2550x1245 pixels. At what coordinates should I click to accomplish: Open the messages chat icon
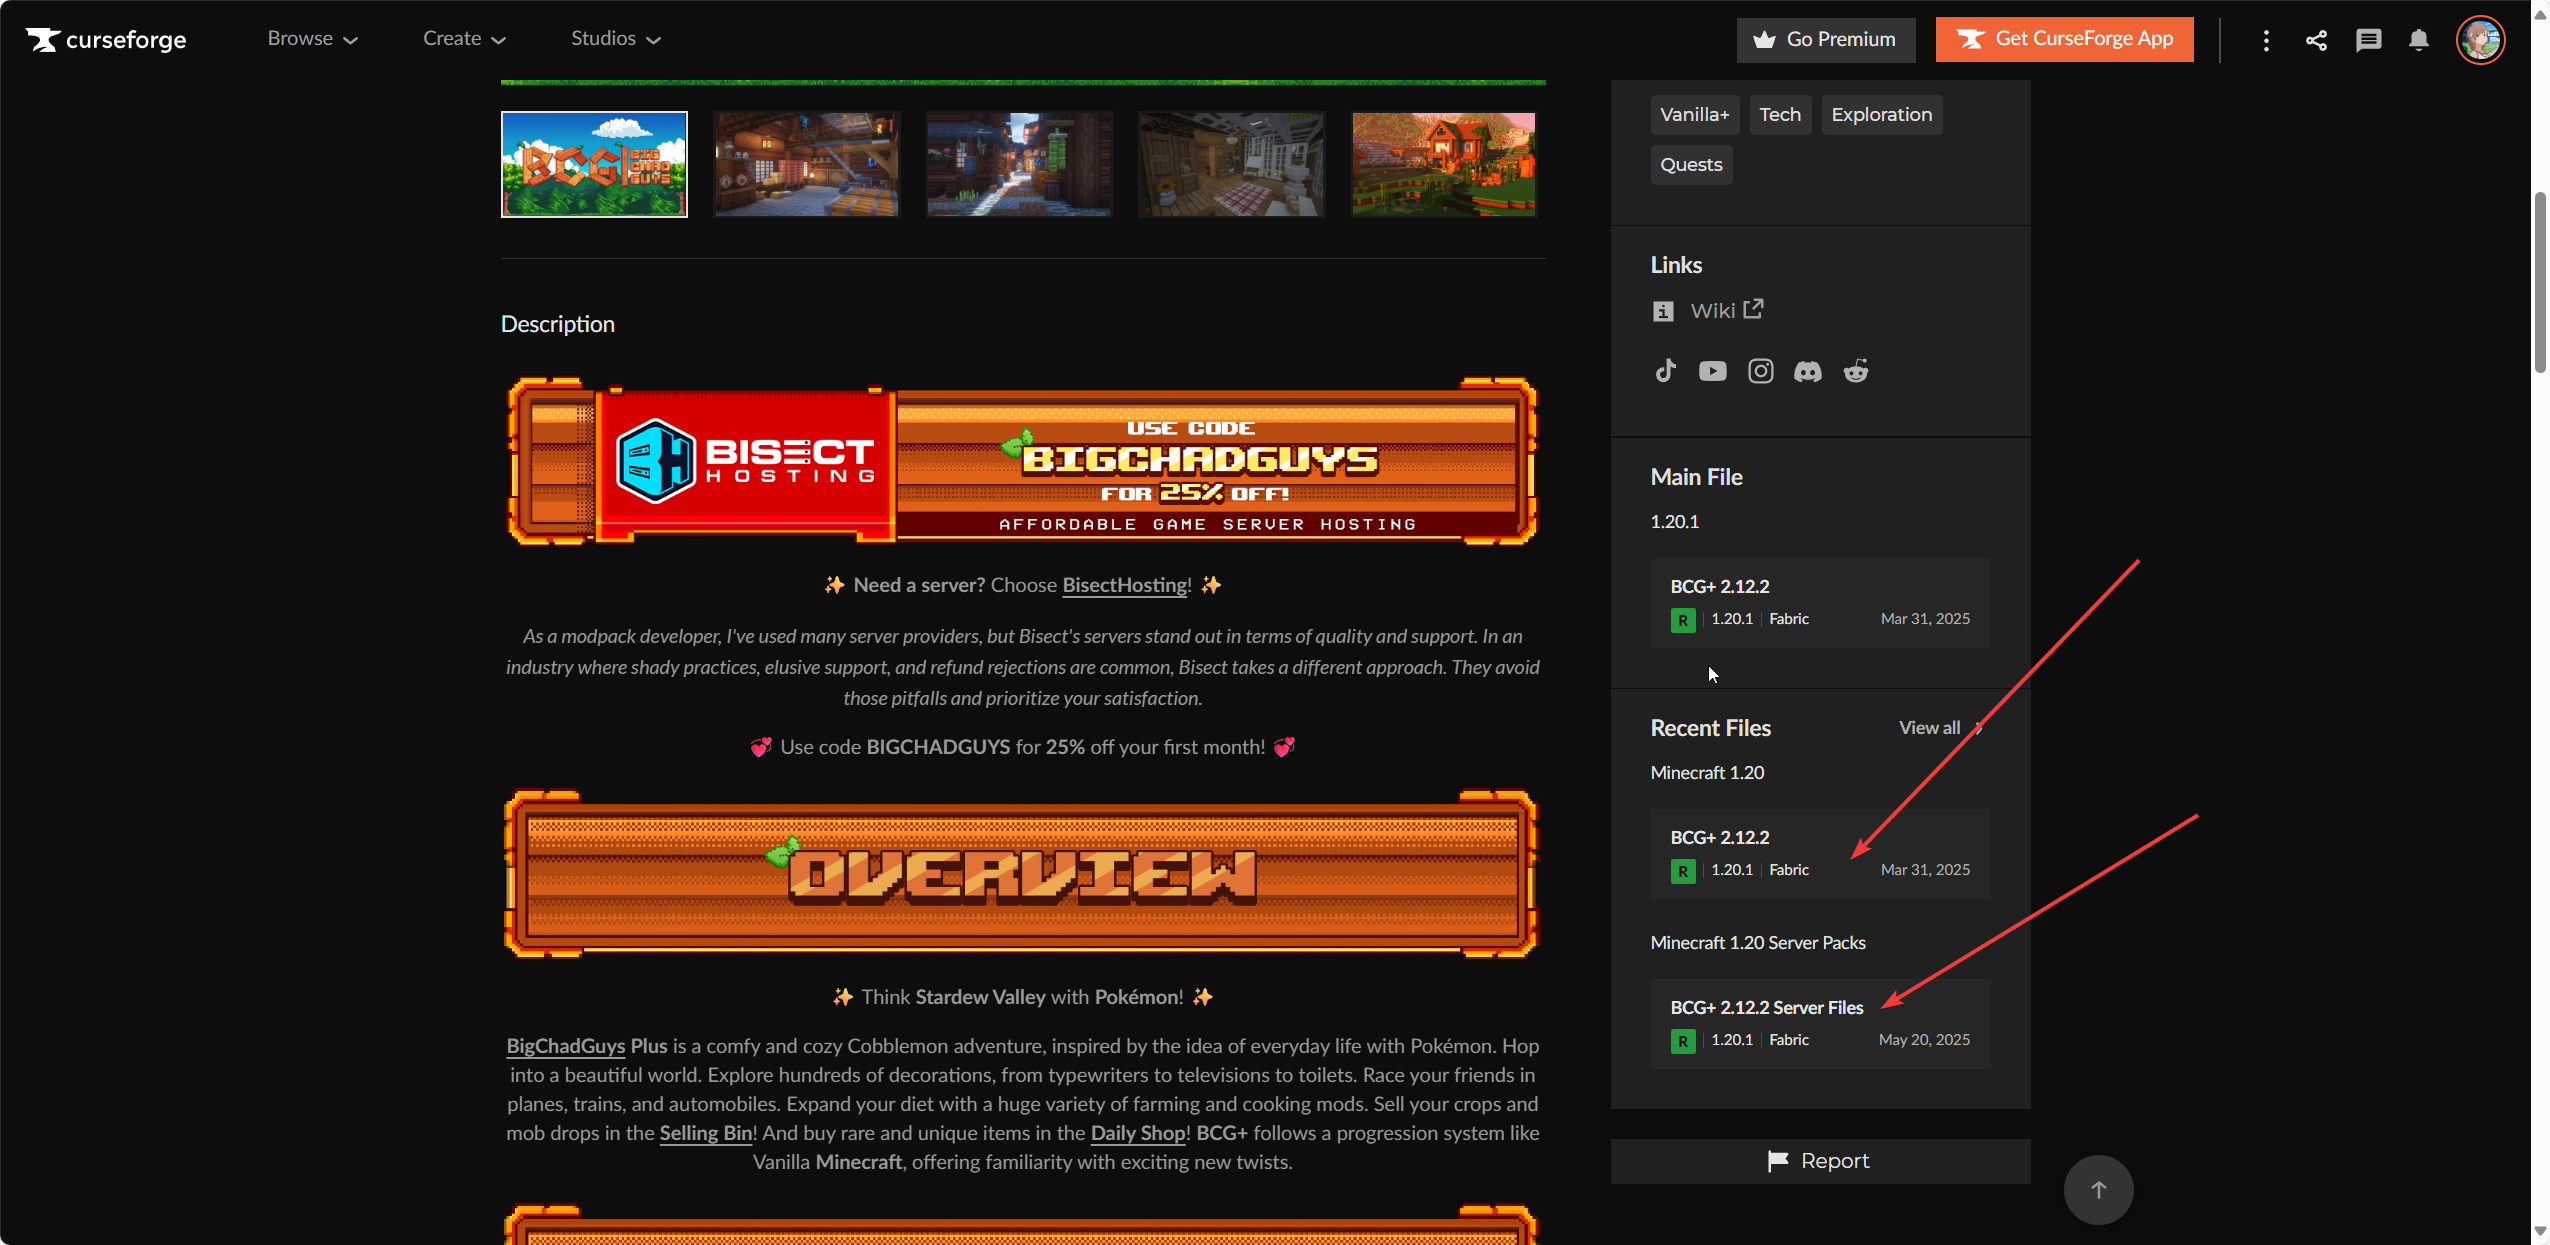(x=2368, y=40)
